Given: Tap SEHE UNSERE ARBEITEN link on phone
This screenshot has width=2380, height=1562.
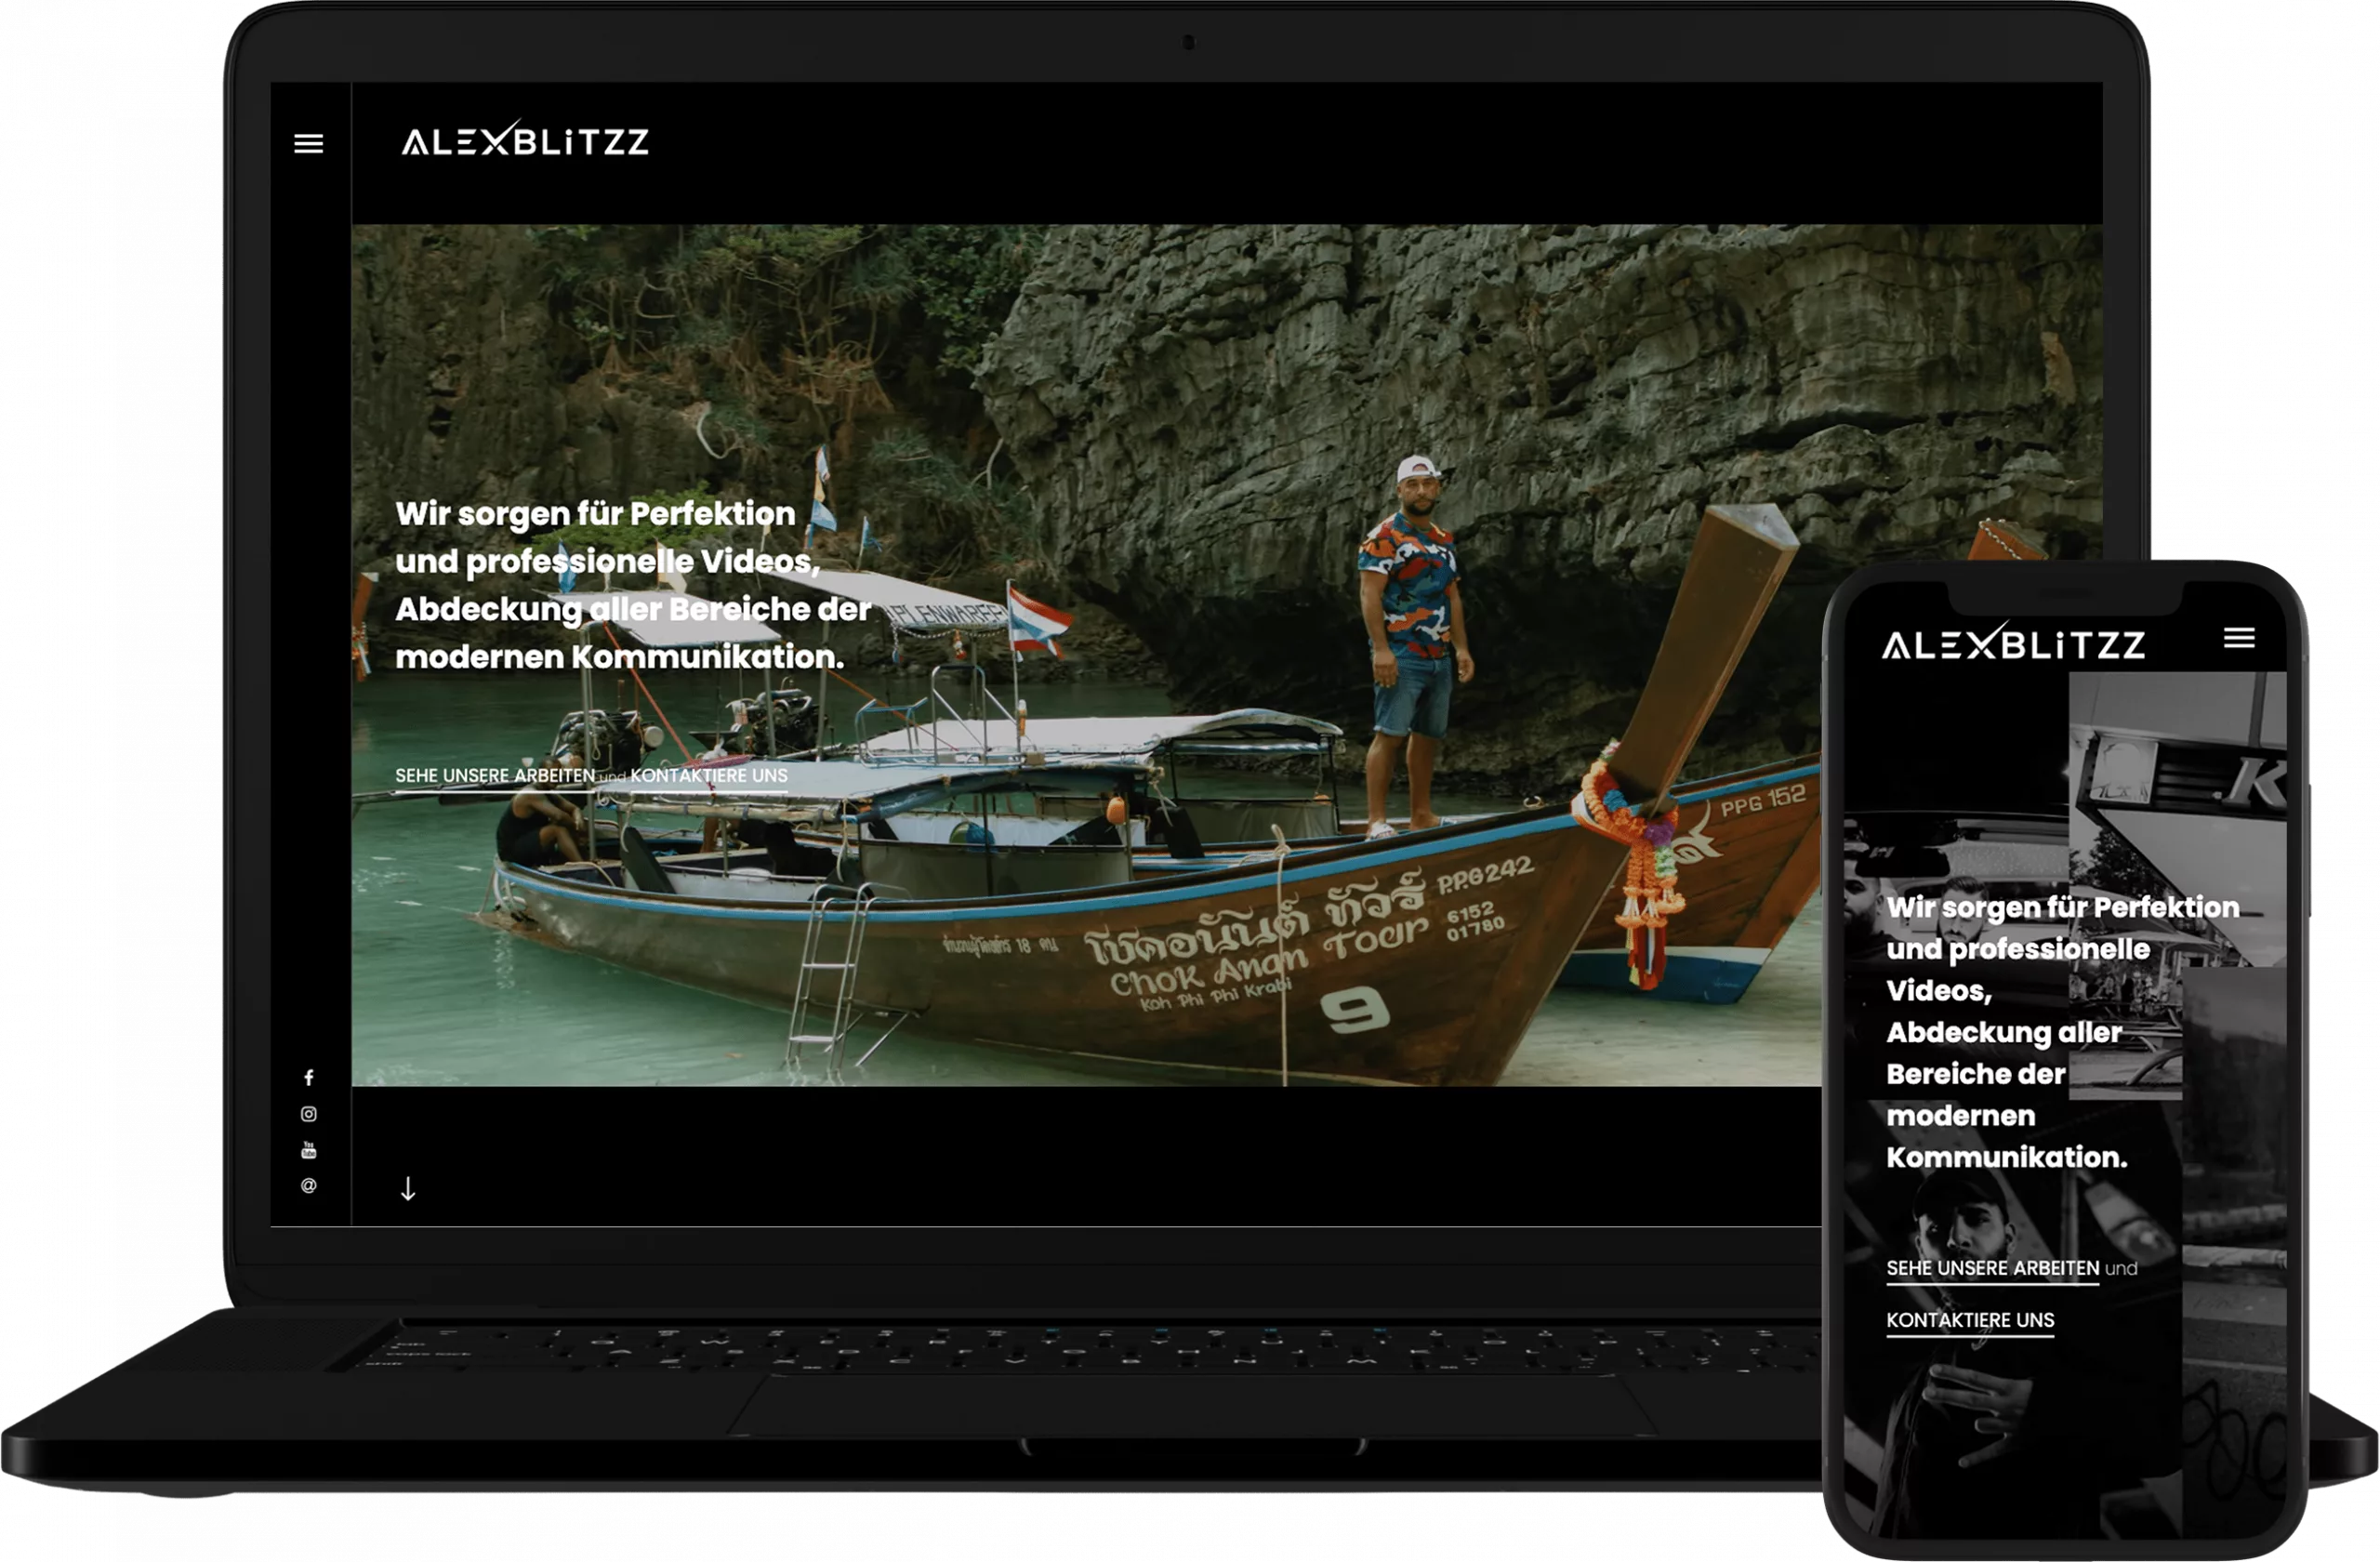Looking at the screenshot, I should (x=1992, y=1268).
